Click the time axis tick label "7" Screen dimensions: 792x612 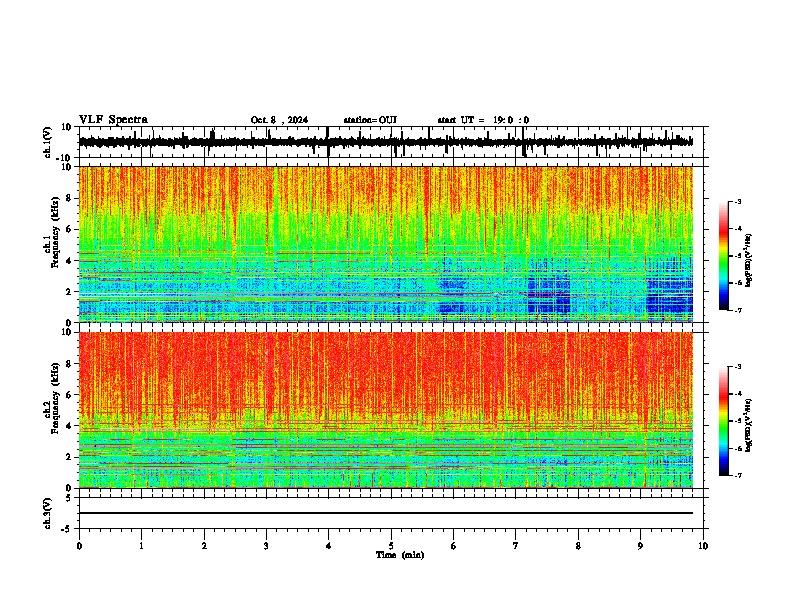516,546
